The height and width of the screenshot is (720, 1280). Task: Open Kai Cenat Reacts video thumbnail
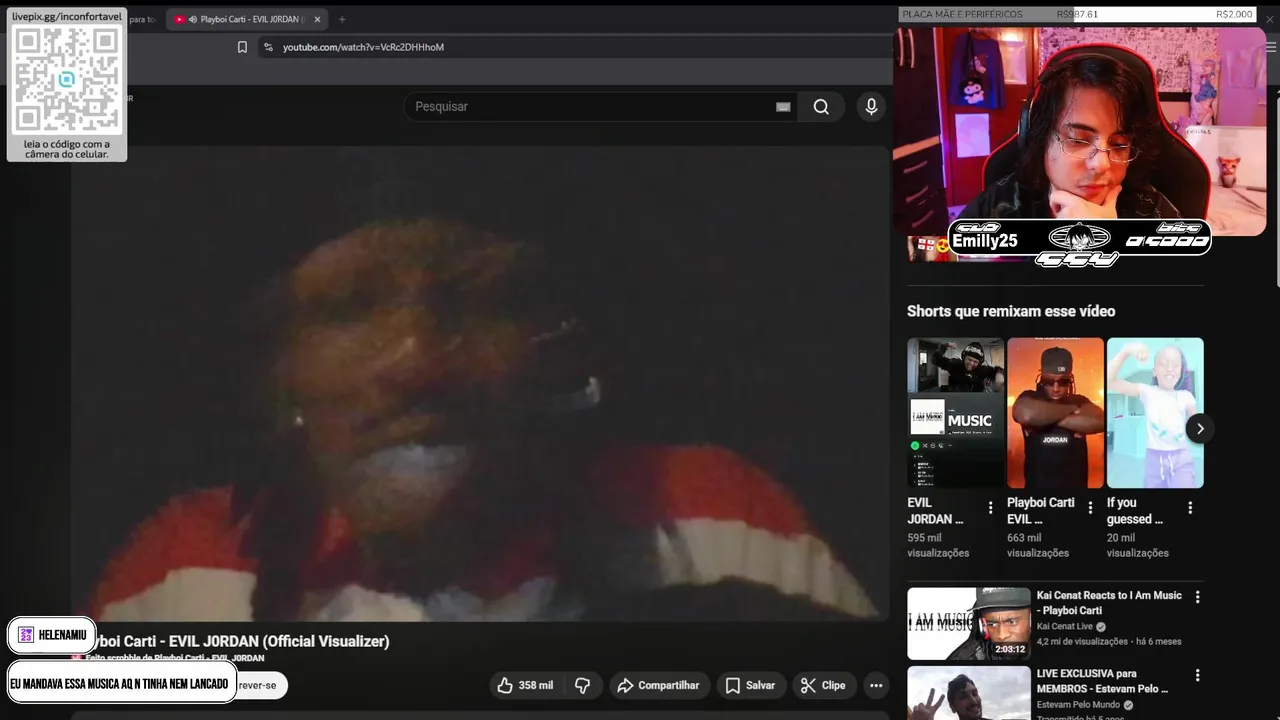click(969, 623)
